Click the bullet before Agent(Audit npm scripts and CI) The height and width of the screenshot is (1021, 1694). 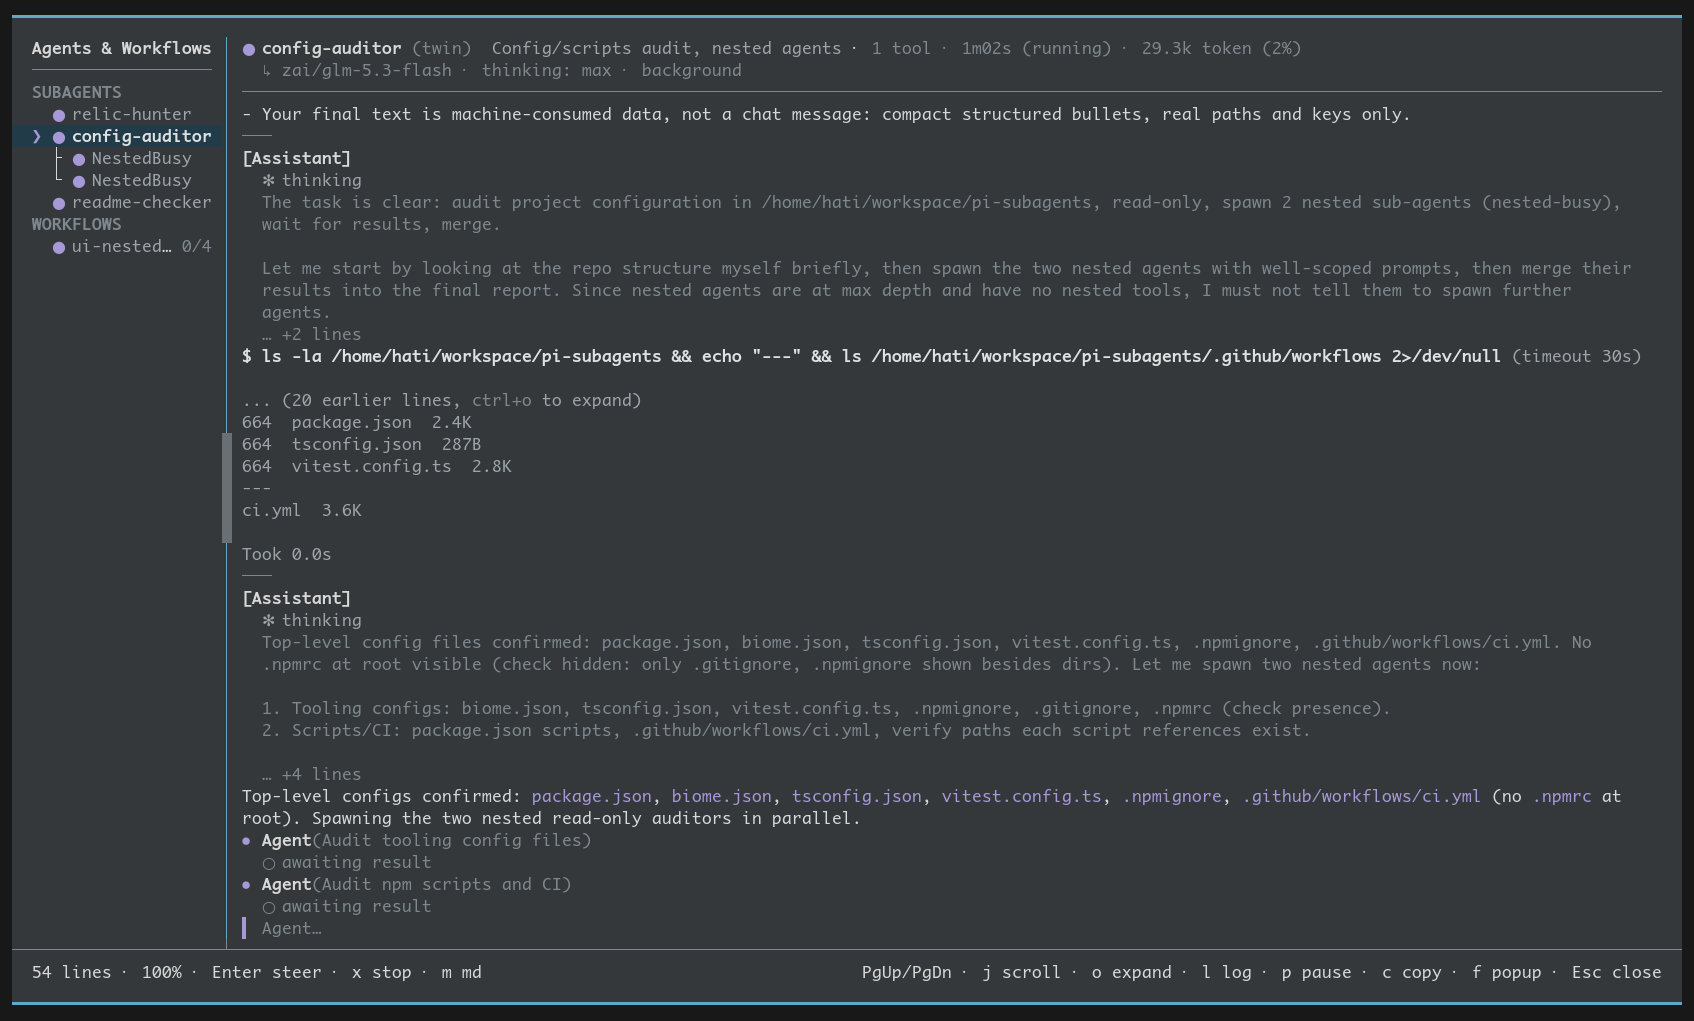247,885
